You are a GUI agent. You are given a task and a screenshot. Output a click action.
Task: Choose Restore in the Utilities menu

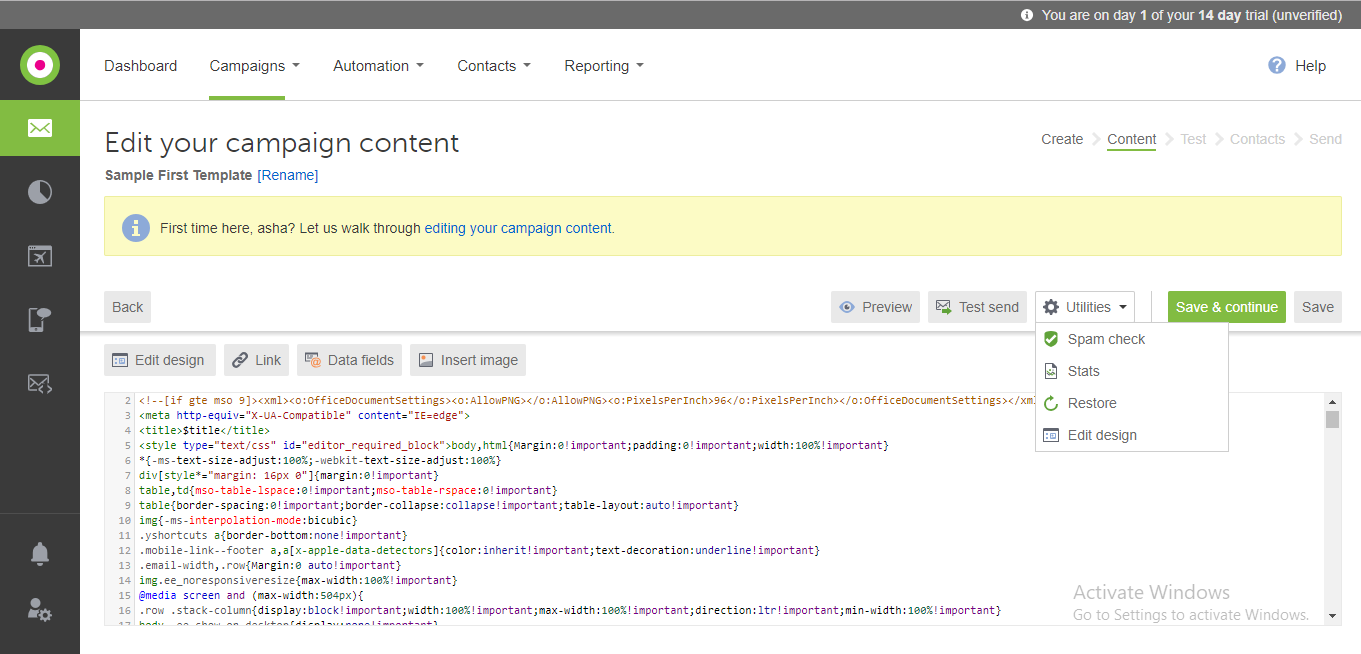click(1091, 403)
